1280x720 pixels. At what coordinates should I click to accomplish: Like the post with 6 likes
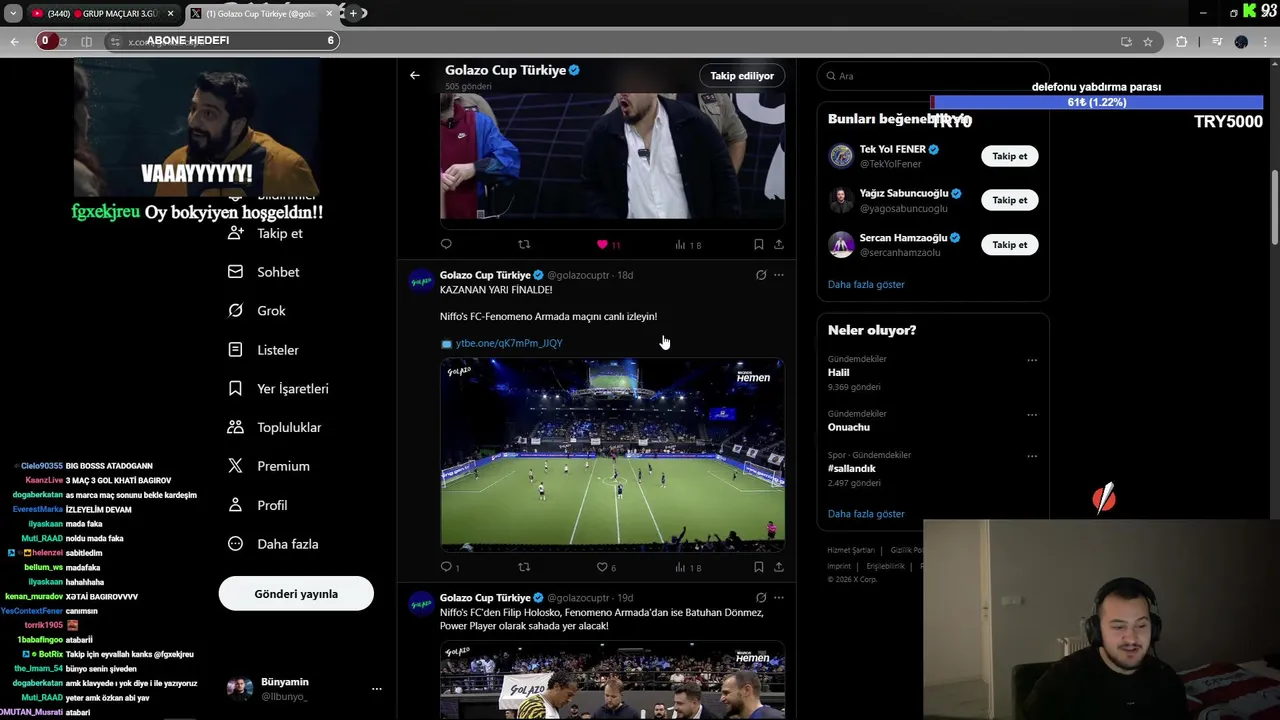(x=606, y=567)
